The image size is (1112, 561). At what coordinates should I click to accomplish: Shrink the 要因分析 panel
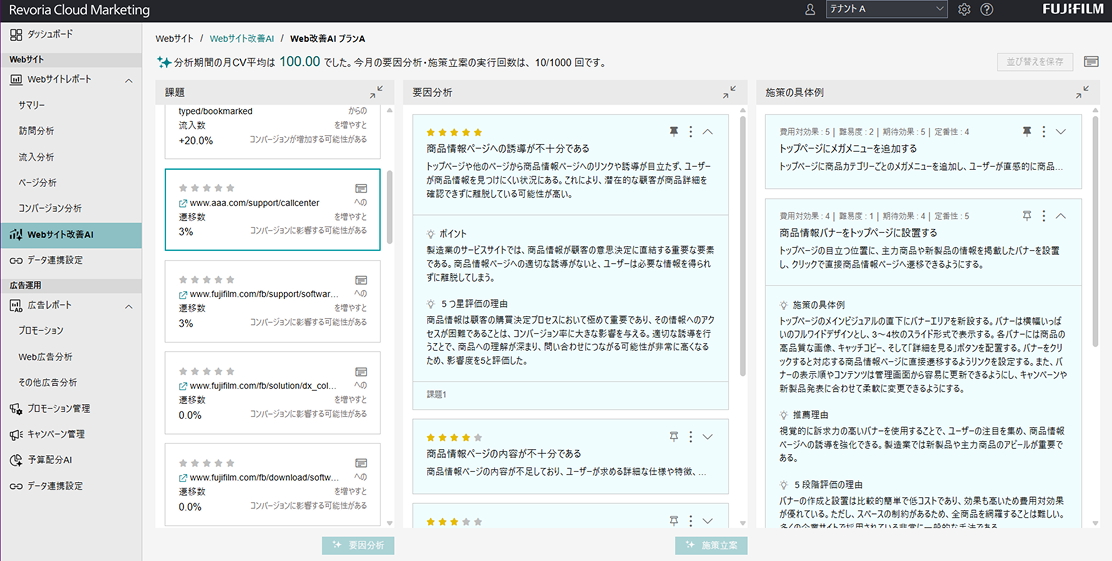729,92
